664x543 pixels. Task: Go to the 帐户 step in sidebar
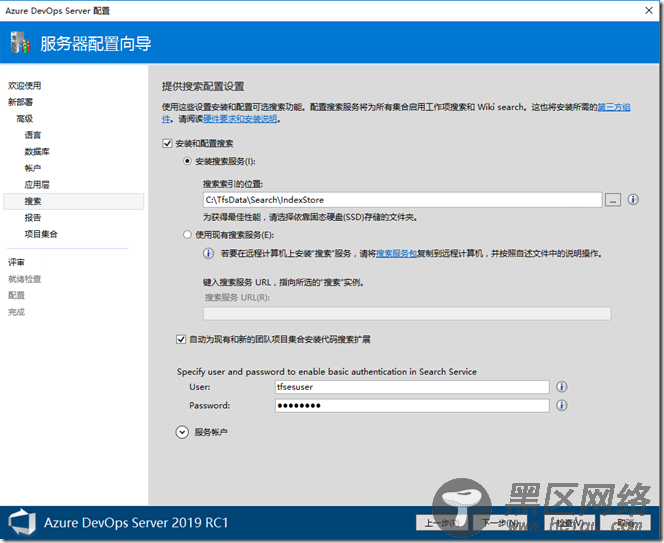33,168
